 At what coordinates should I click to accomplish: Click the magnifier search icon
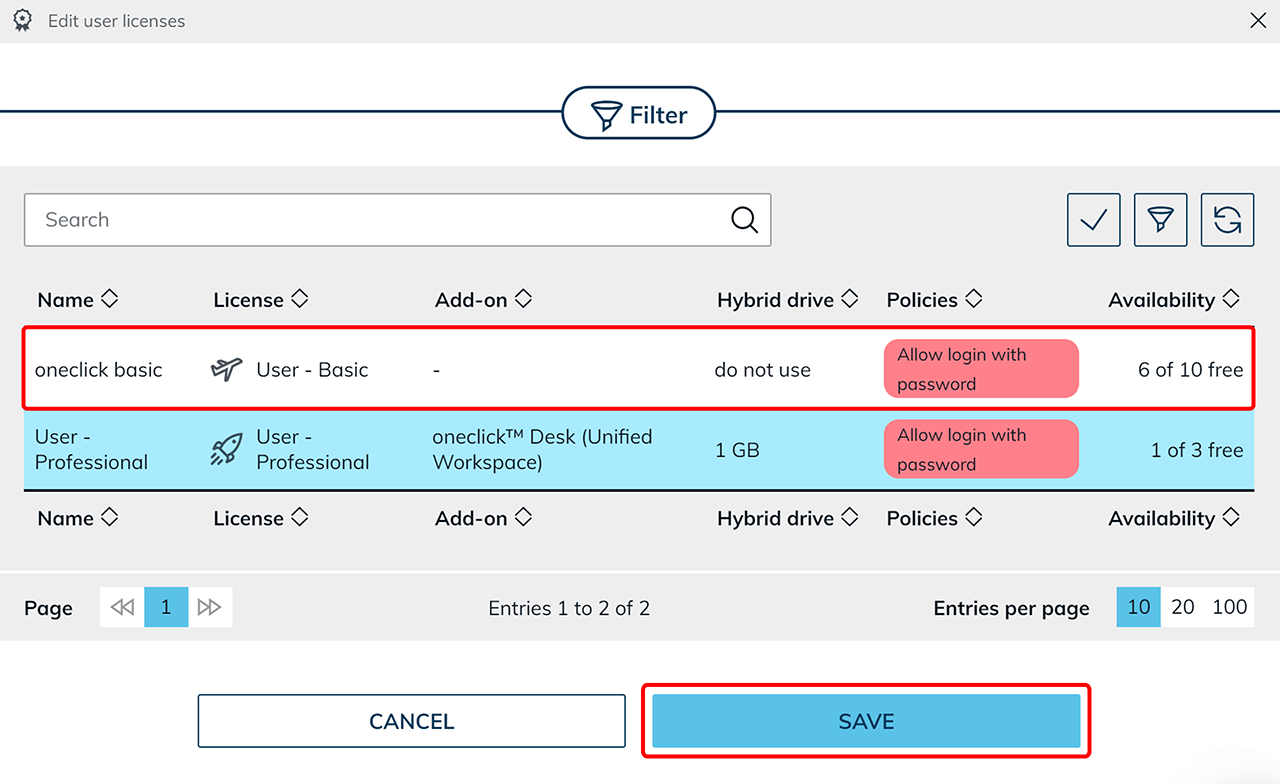744,220
